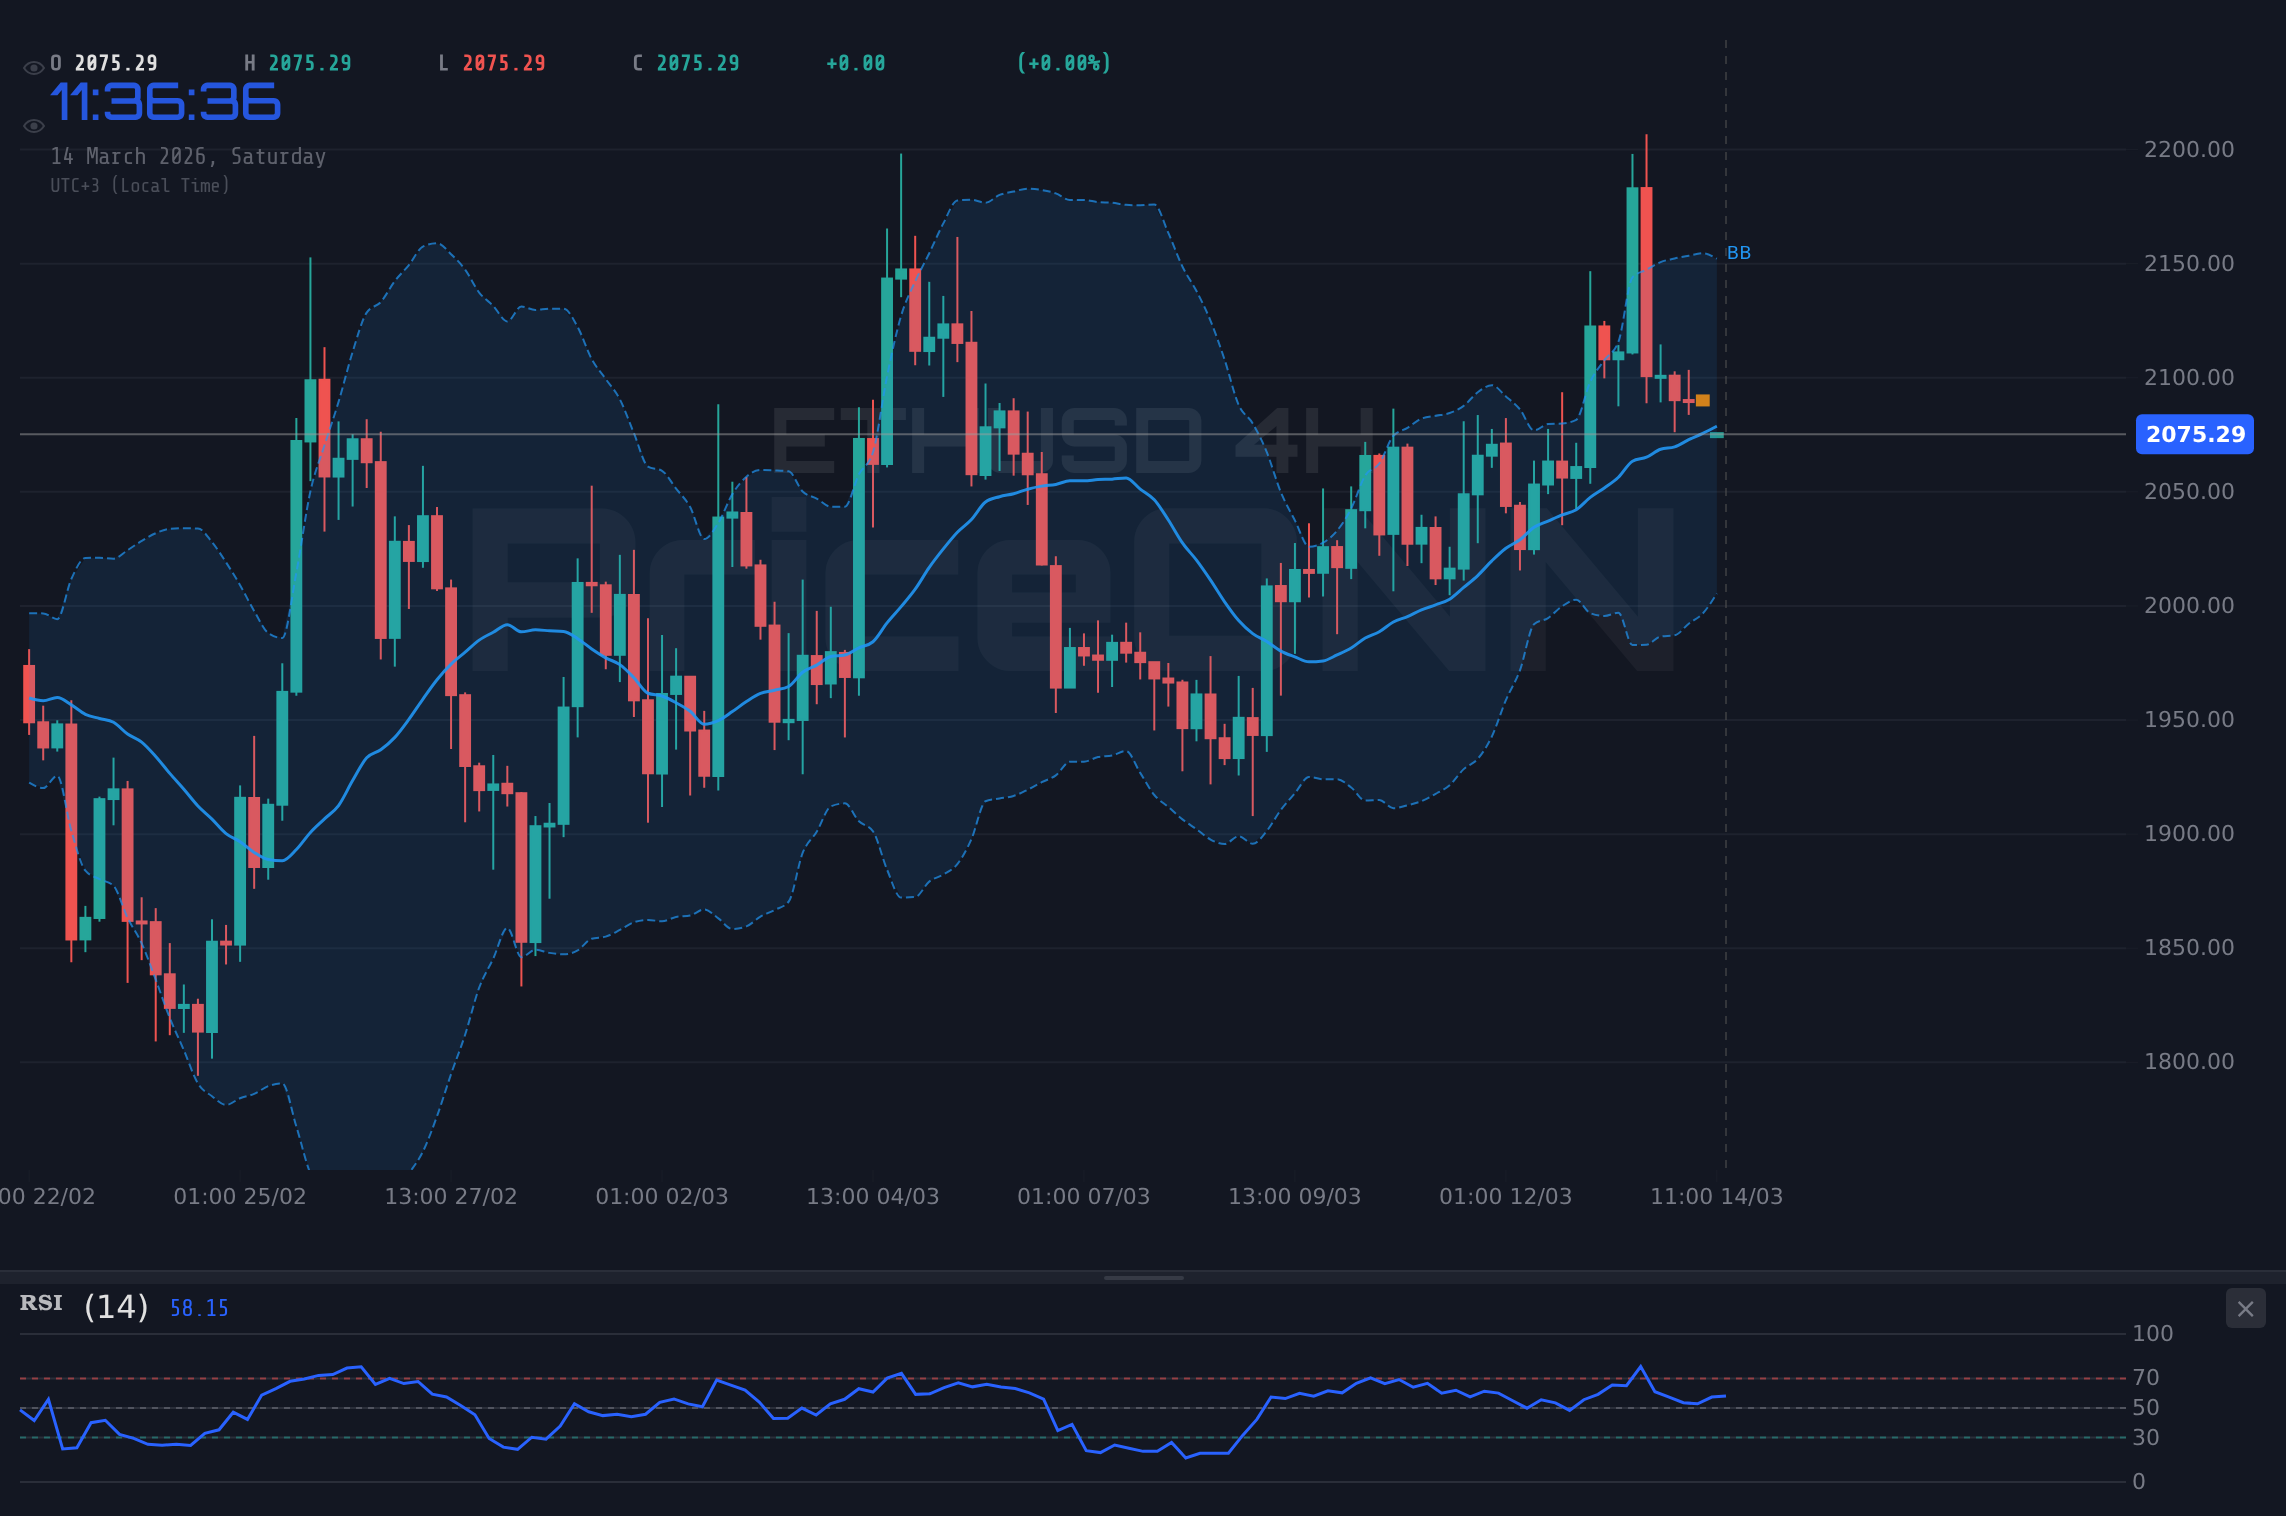Select the blue 2075.29 price tag on price axis
The height and width of the screenshot is (1516, 2286).
[2194, 434]
